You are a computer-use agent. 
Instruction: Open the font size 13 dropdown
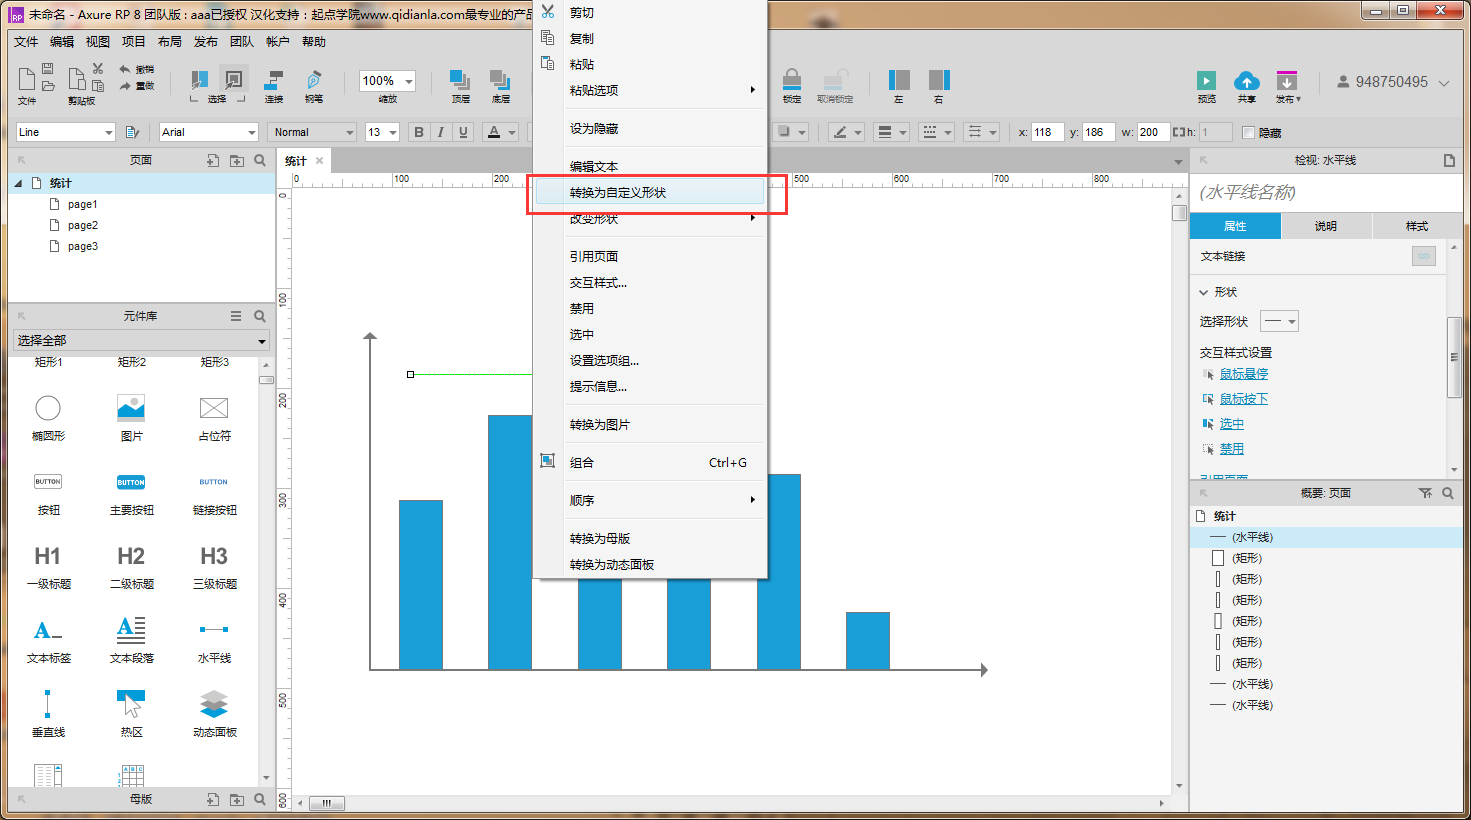click(x=382, y=132)
